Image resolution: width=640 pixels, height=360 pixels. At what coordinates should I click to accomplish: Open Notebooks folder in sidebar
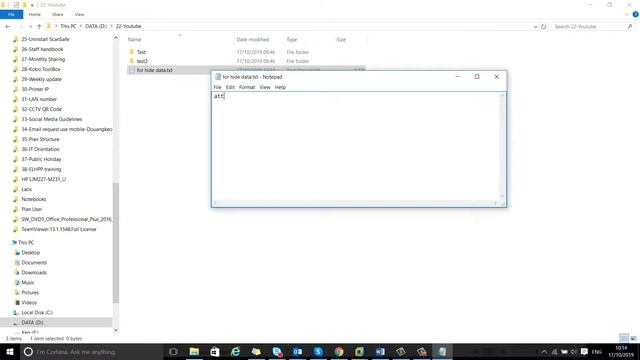(x=33, y=199)
